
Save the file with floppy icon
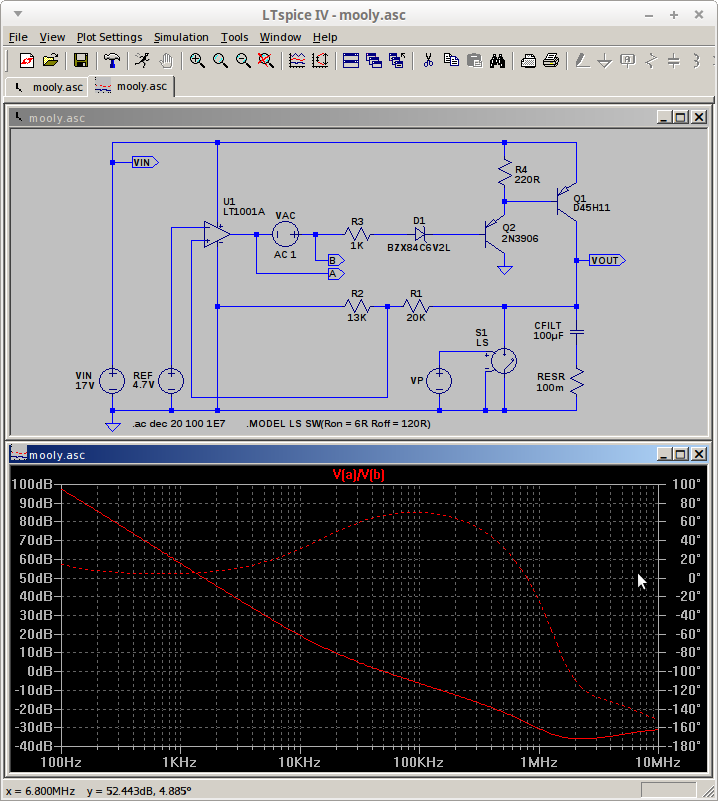pyautogui.click(x=81, y=61)
